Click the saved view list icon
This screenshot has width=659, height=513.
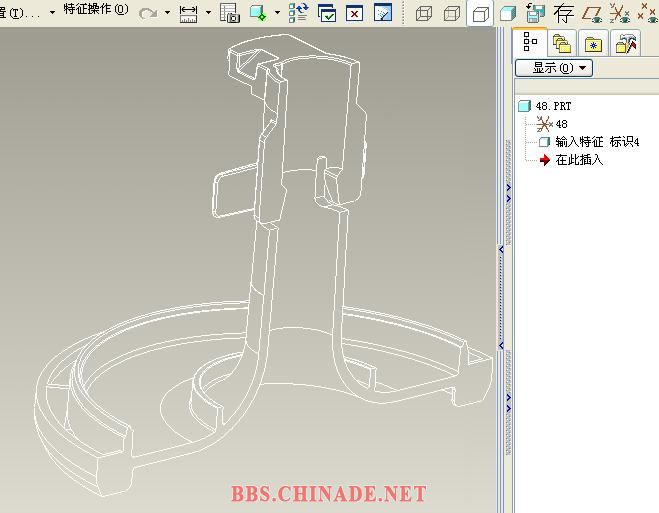[535, 13]
